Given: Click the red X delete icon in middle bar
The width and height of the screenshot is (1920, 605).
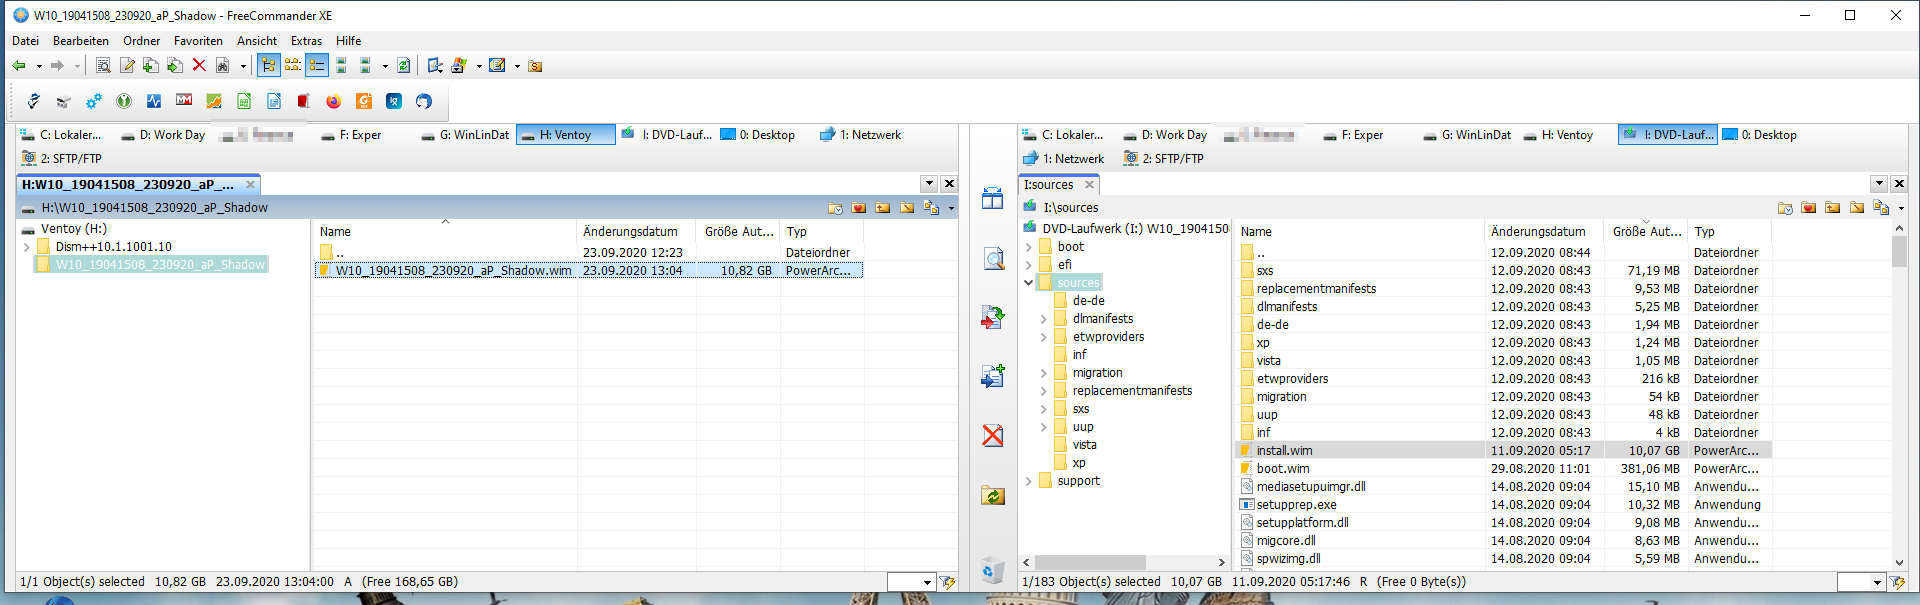Looking at the screenshot, I should pos(992,436).
